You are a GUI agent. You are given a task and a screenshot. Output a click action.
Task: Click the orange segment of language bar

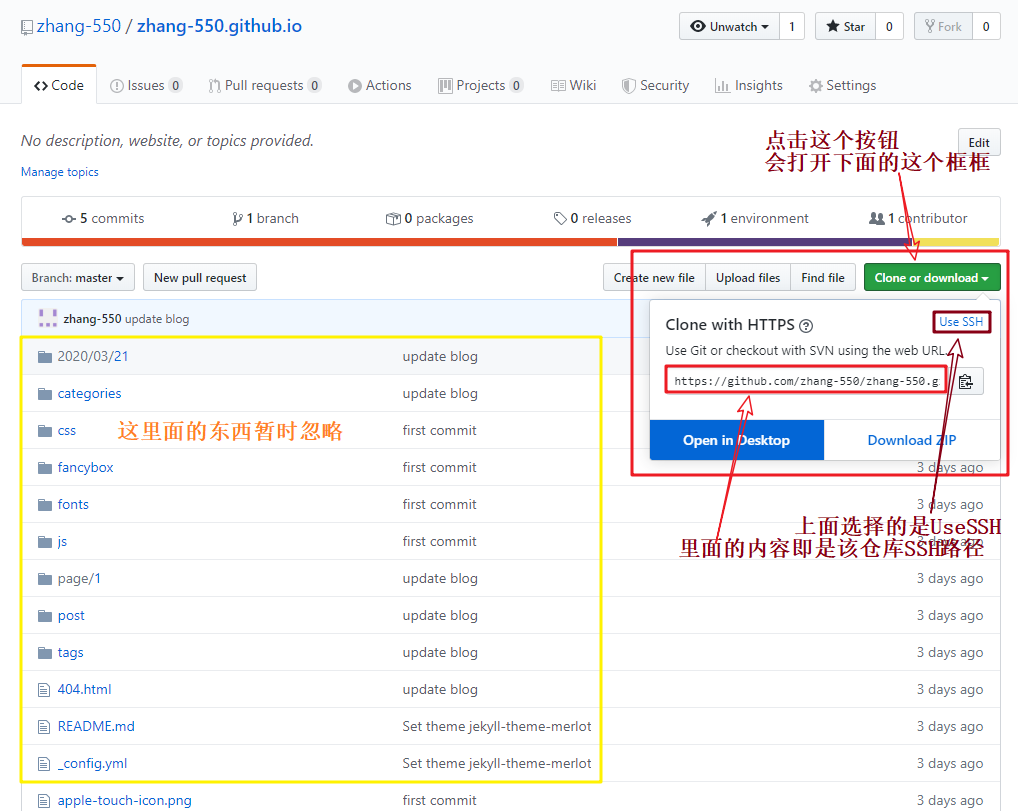coord(319,242)
